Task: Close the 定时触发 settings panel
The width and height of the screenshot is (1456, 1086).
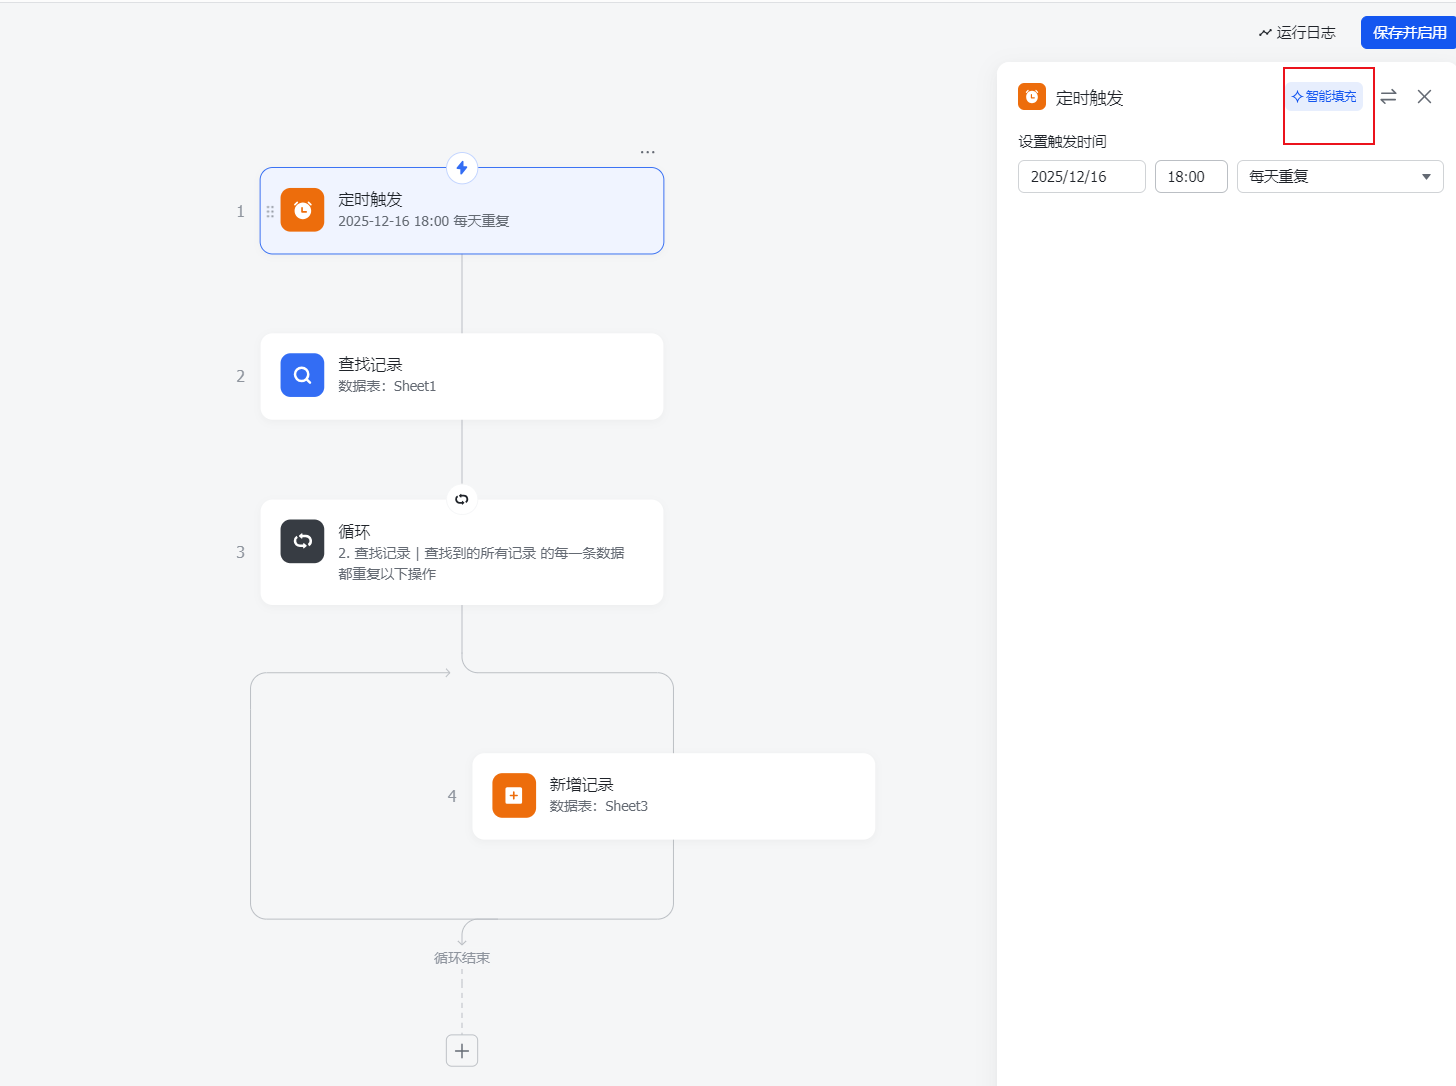Action: [x=1424, y=97]
